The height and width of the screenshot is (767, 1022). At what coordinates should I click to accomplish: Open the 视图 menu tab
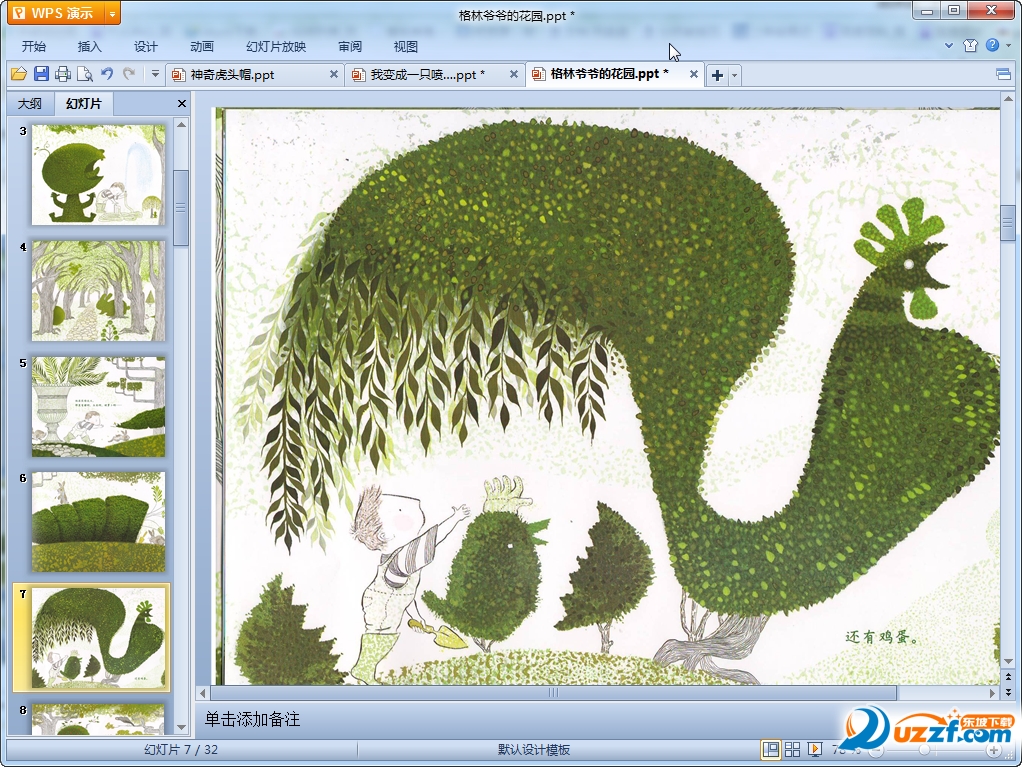[405, 46]
